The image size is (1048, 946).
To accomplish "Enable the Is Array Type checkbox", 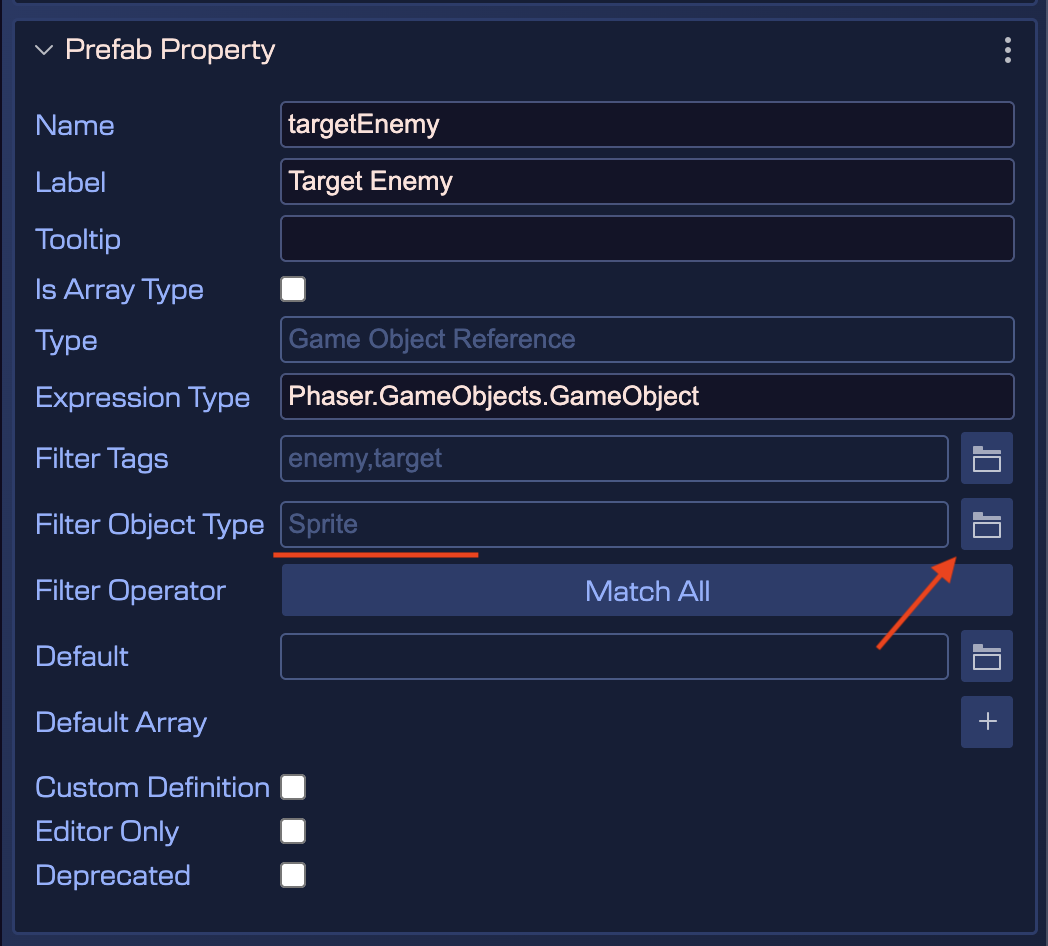I will [x=293, y=289].
